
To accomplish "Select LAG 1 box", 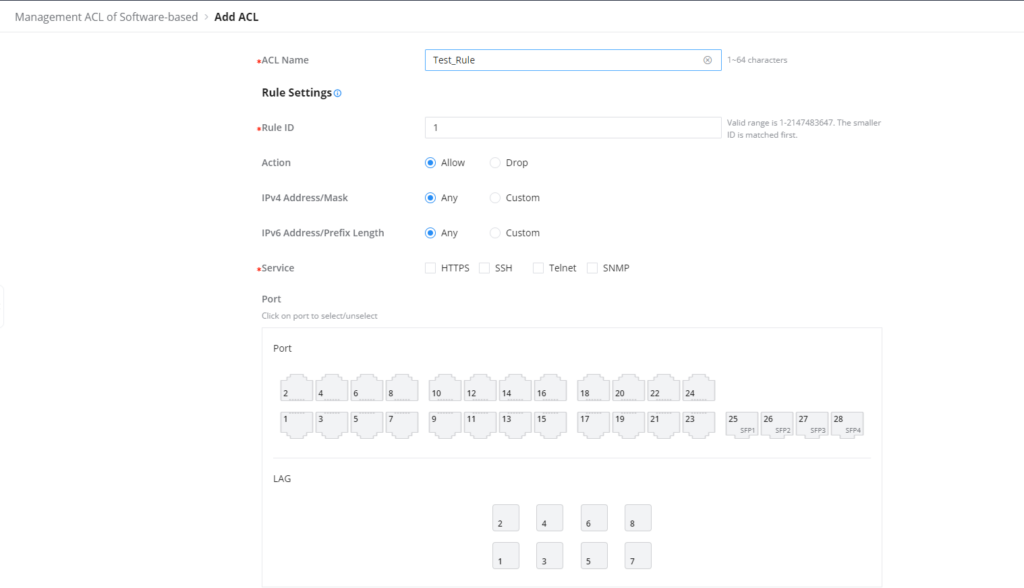I will [505, 555].
